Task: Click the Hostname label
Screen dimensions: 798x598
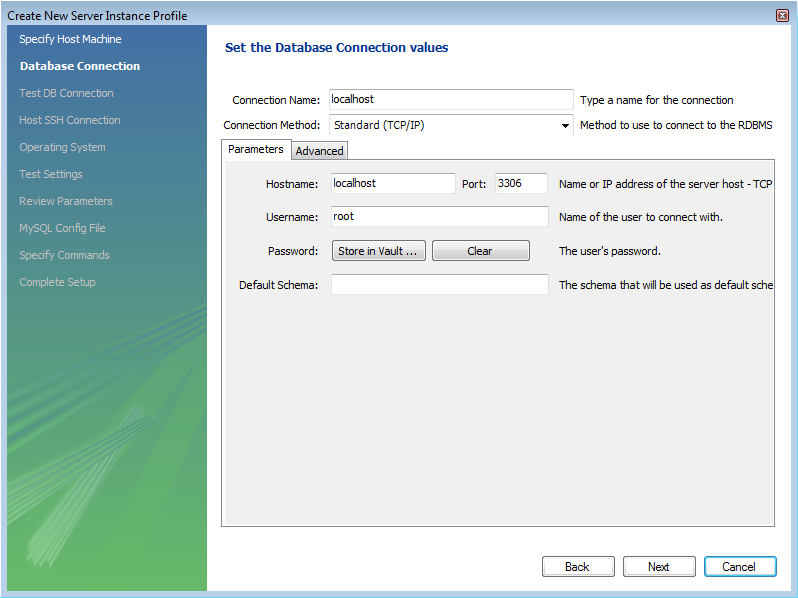Action: pos(292,184)
